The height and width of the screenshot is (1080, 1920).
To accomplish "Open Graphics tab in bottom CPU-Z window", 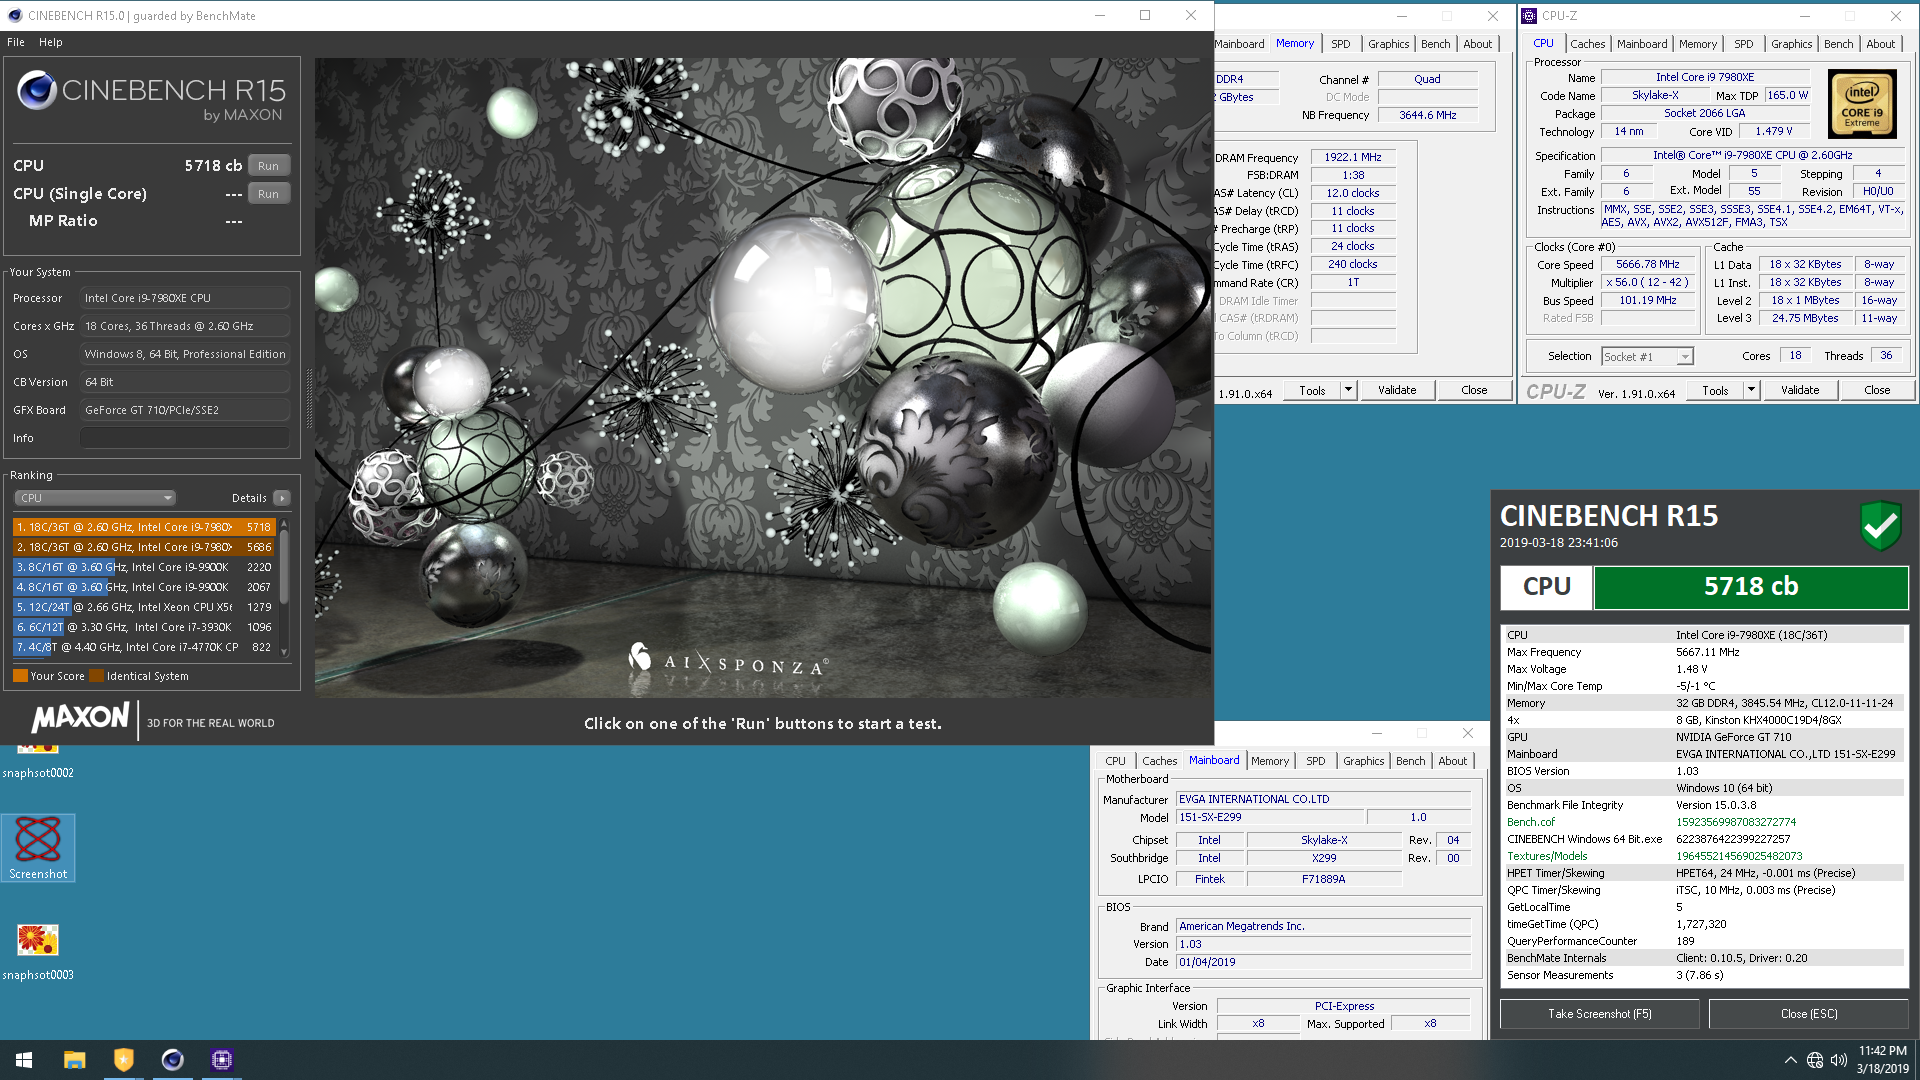I will [x=1363, y=761].
